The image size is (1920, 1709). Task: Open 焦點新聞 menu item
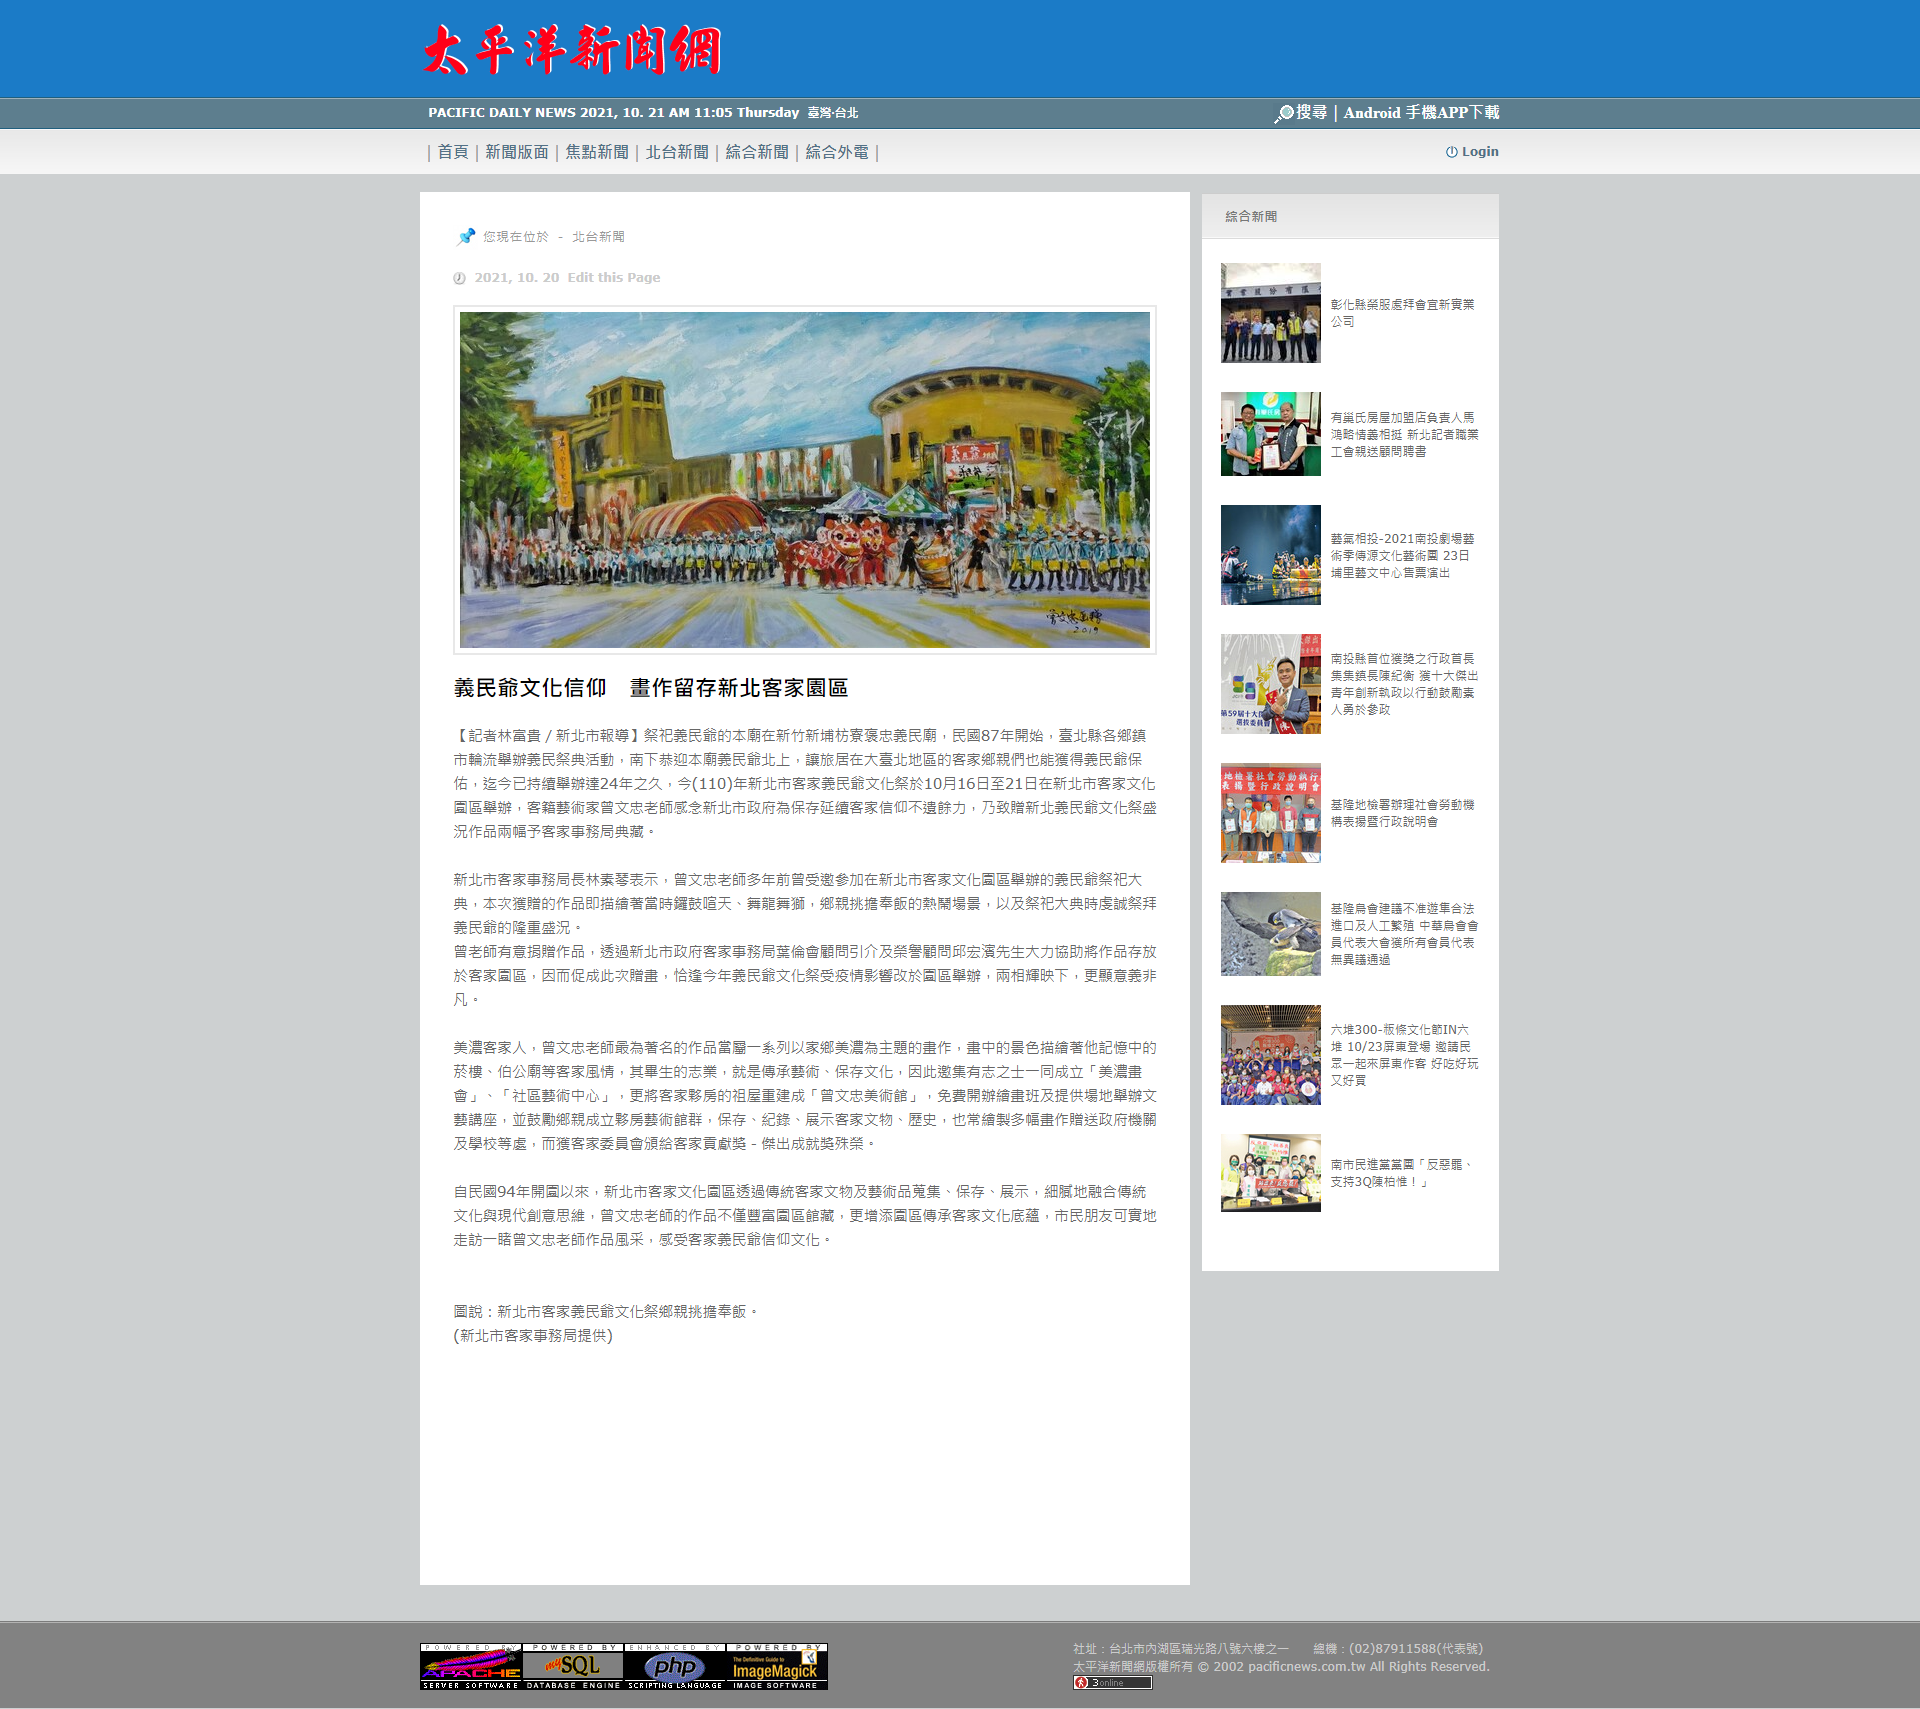click(597, 152)
